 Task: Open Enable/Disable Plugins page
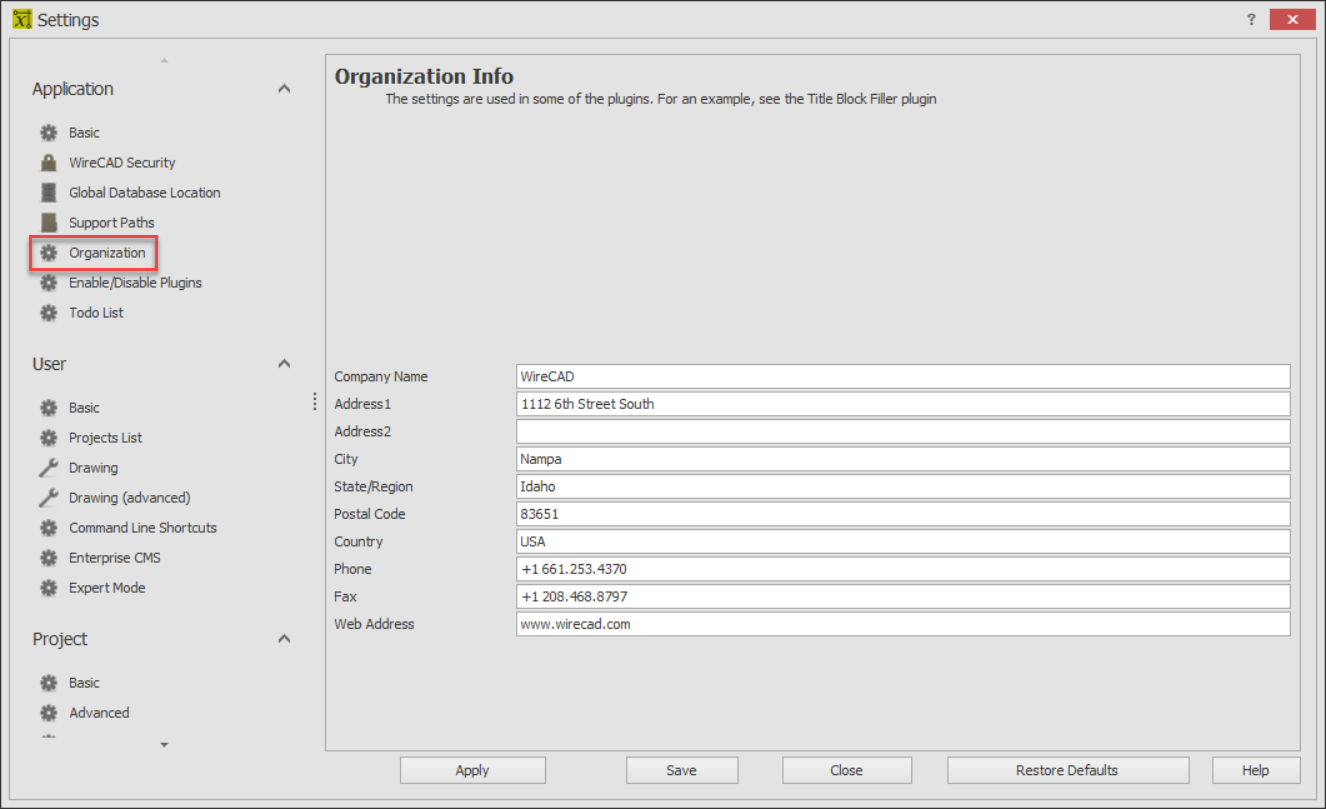(x=135, y=283)
